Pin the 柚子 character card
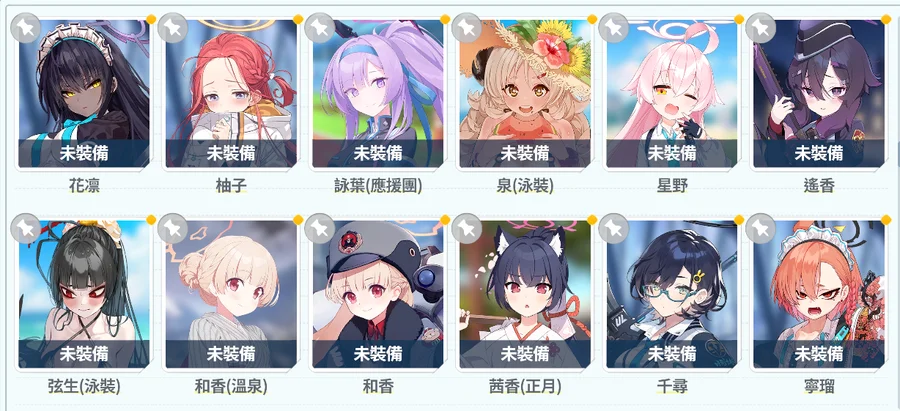This screenshot has width=900, height=411. tap(172, 27)
